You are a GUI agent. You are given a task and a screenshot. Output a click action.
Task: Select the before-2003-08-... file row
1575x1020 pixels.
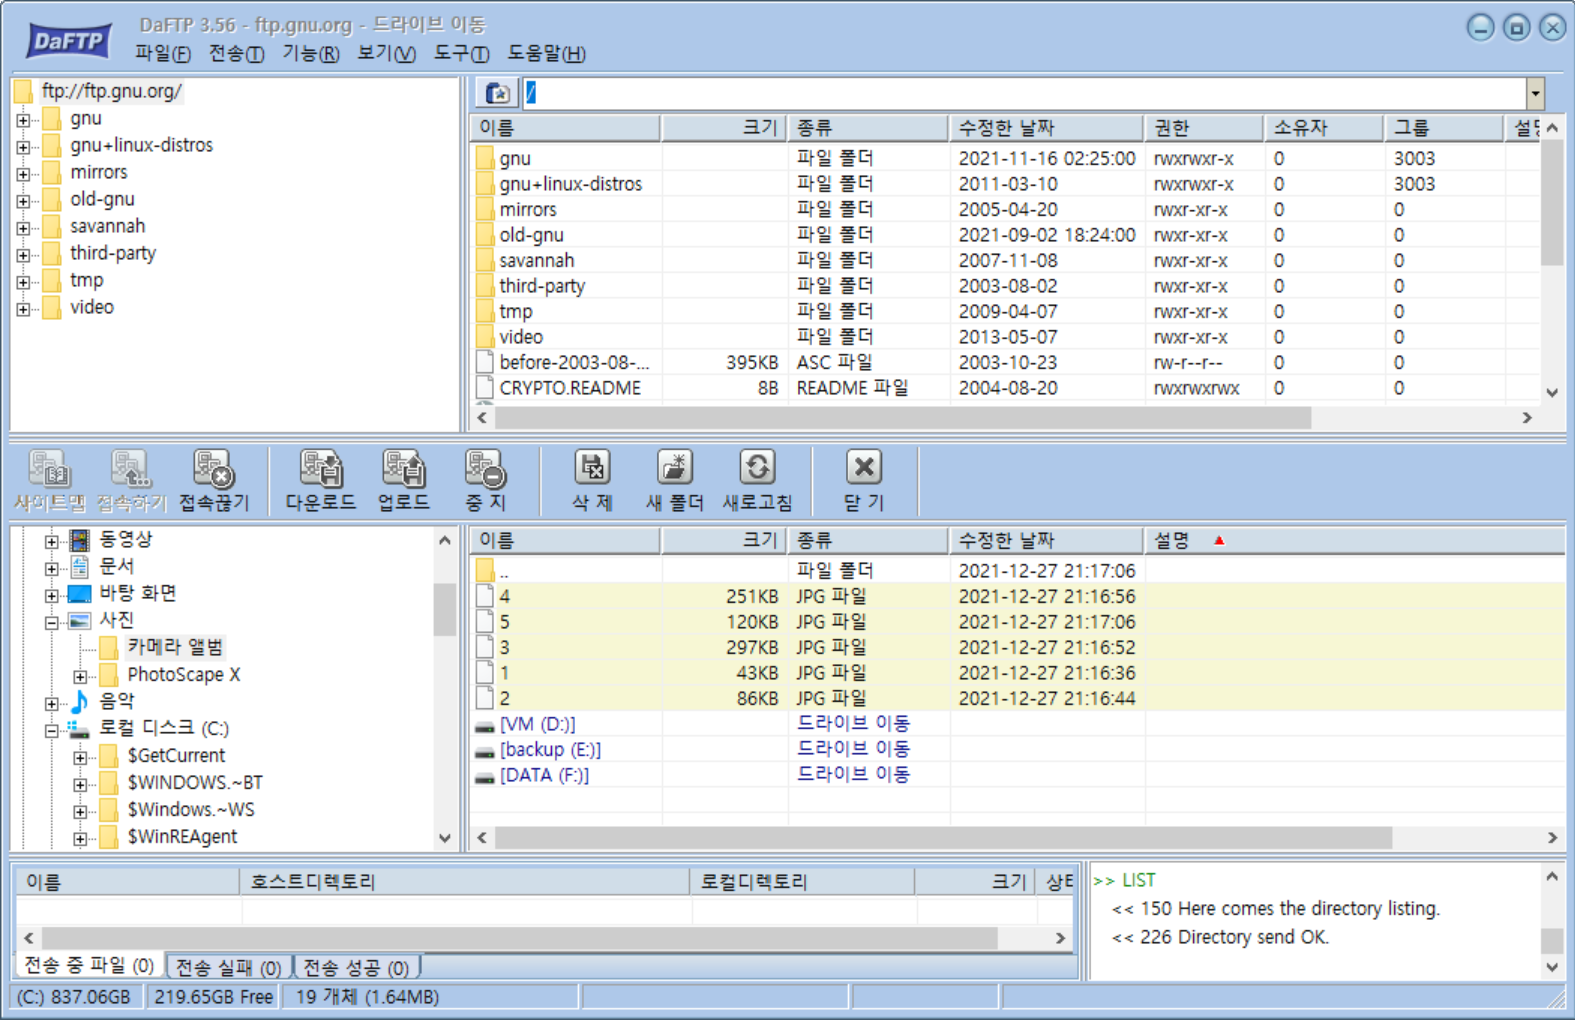pyautogui.click(x=1006, y=362)
